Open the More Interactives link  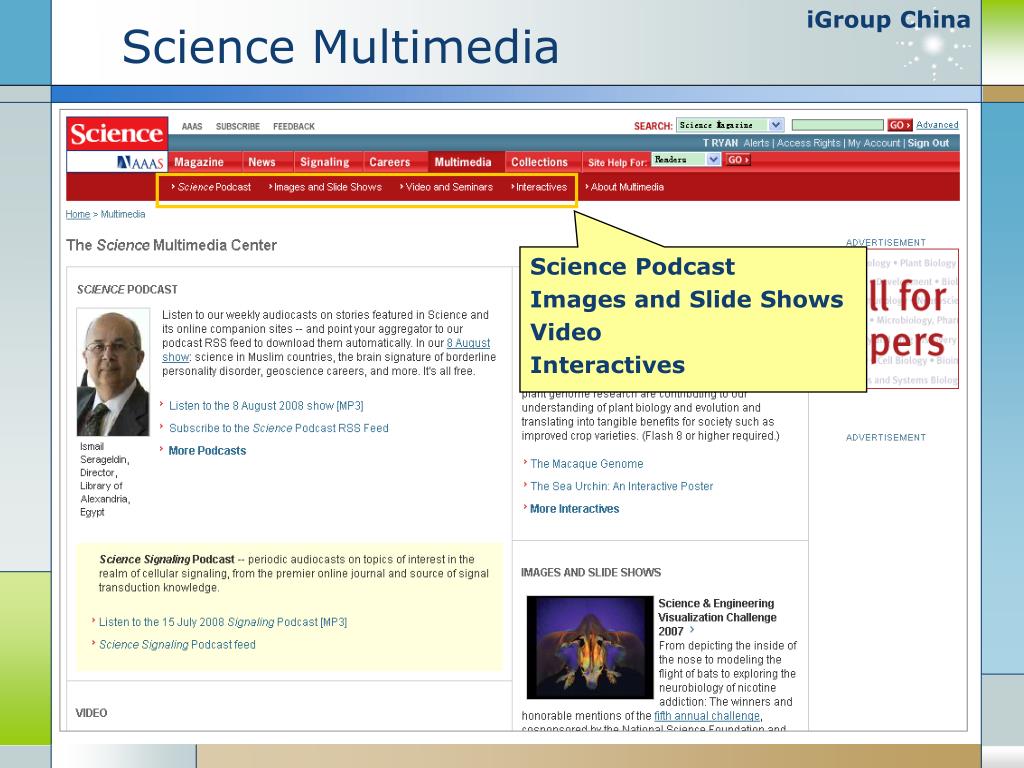tap(574, 509)
